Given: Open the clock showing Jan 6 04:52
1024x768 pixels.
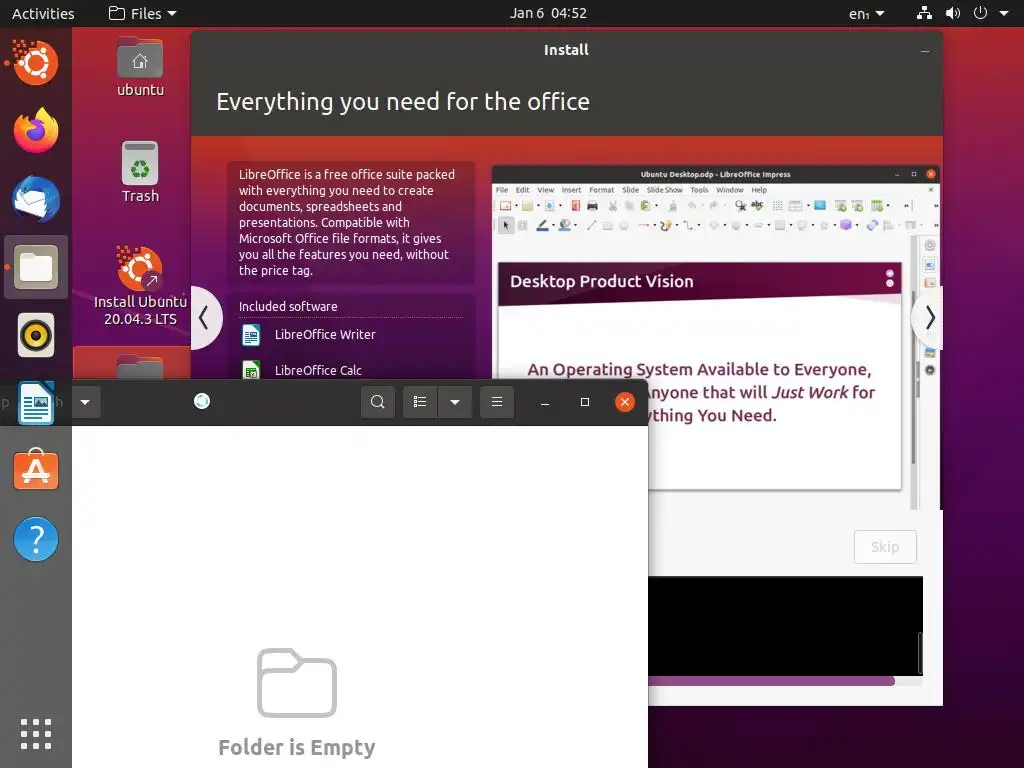Looking at the screenshot, I should [548, 13].
